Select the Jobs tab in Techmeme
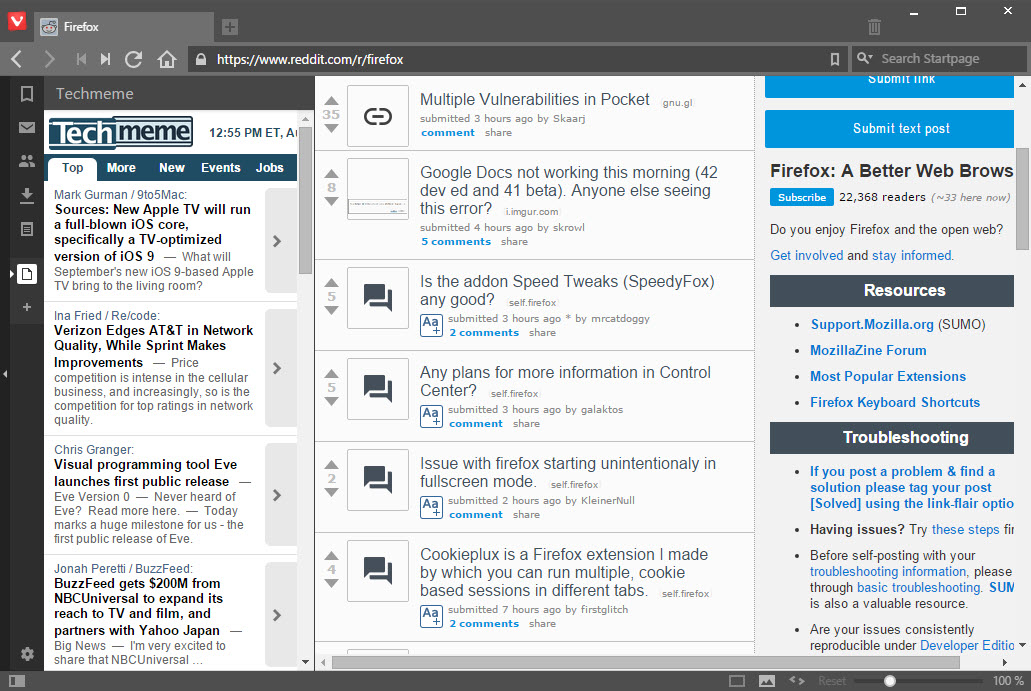The image size is (1031, 691). 270,168
